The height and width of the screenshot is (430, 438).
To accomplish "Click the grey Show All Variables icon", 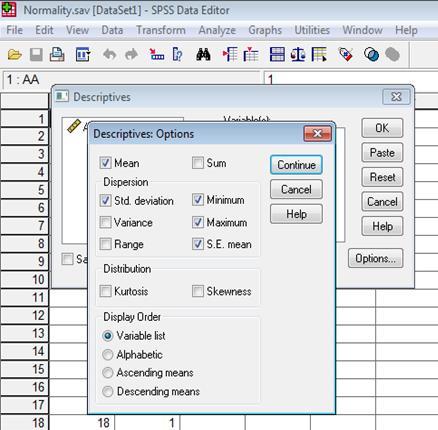I will 392,54.
